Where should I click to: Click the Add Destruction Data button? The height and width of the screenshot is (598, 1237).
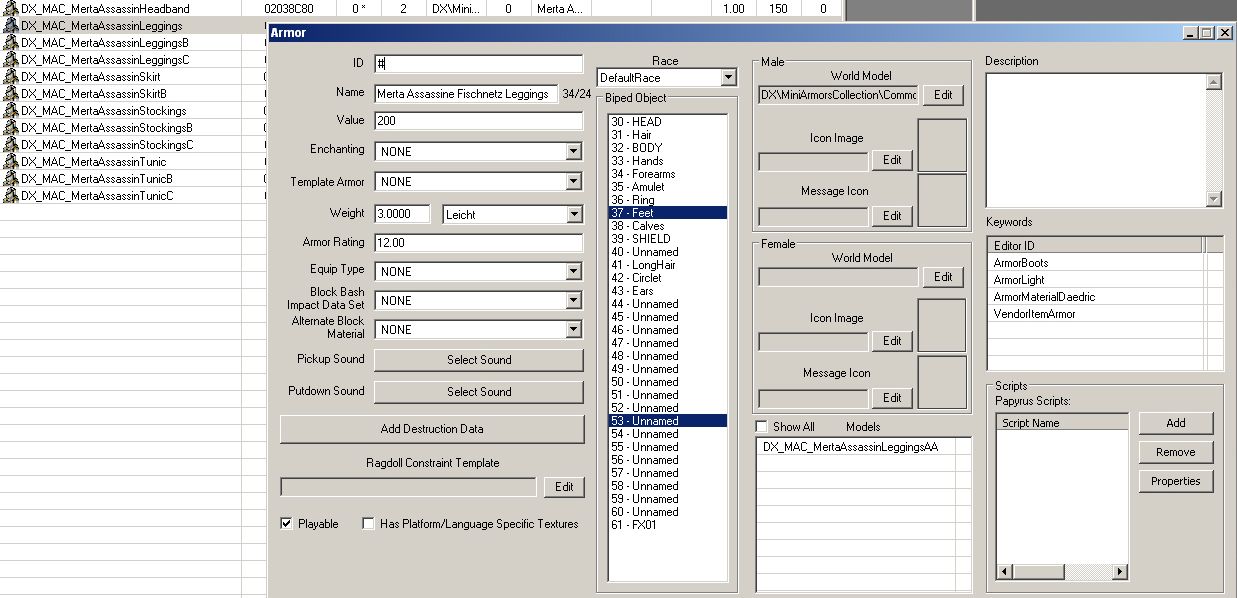tap(431, 429)
